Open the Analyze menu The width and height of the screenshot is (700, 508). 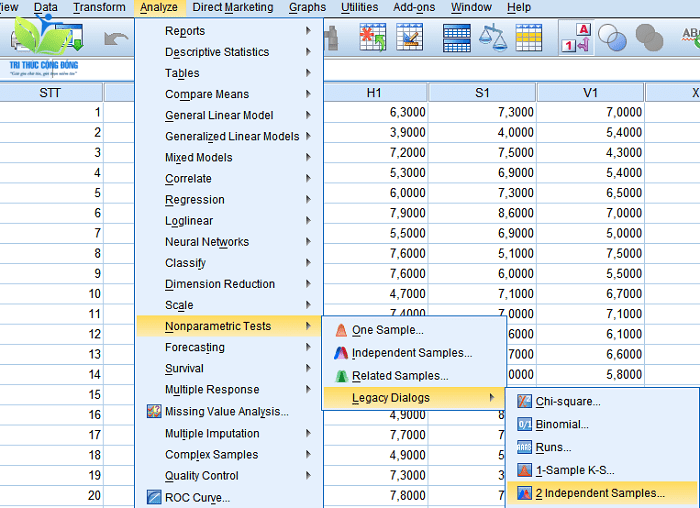click(158, 8)
